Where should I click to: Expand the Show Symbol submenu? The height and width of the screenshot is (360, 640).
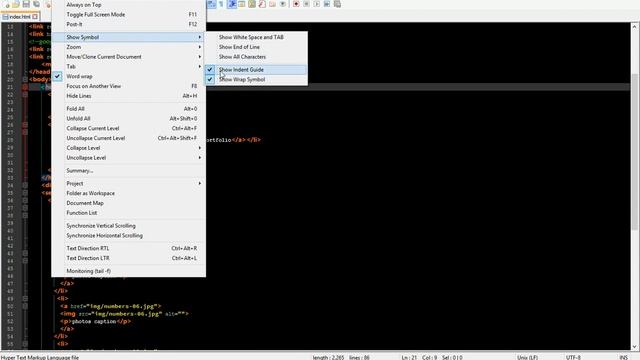pos(128,37)
